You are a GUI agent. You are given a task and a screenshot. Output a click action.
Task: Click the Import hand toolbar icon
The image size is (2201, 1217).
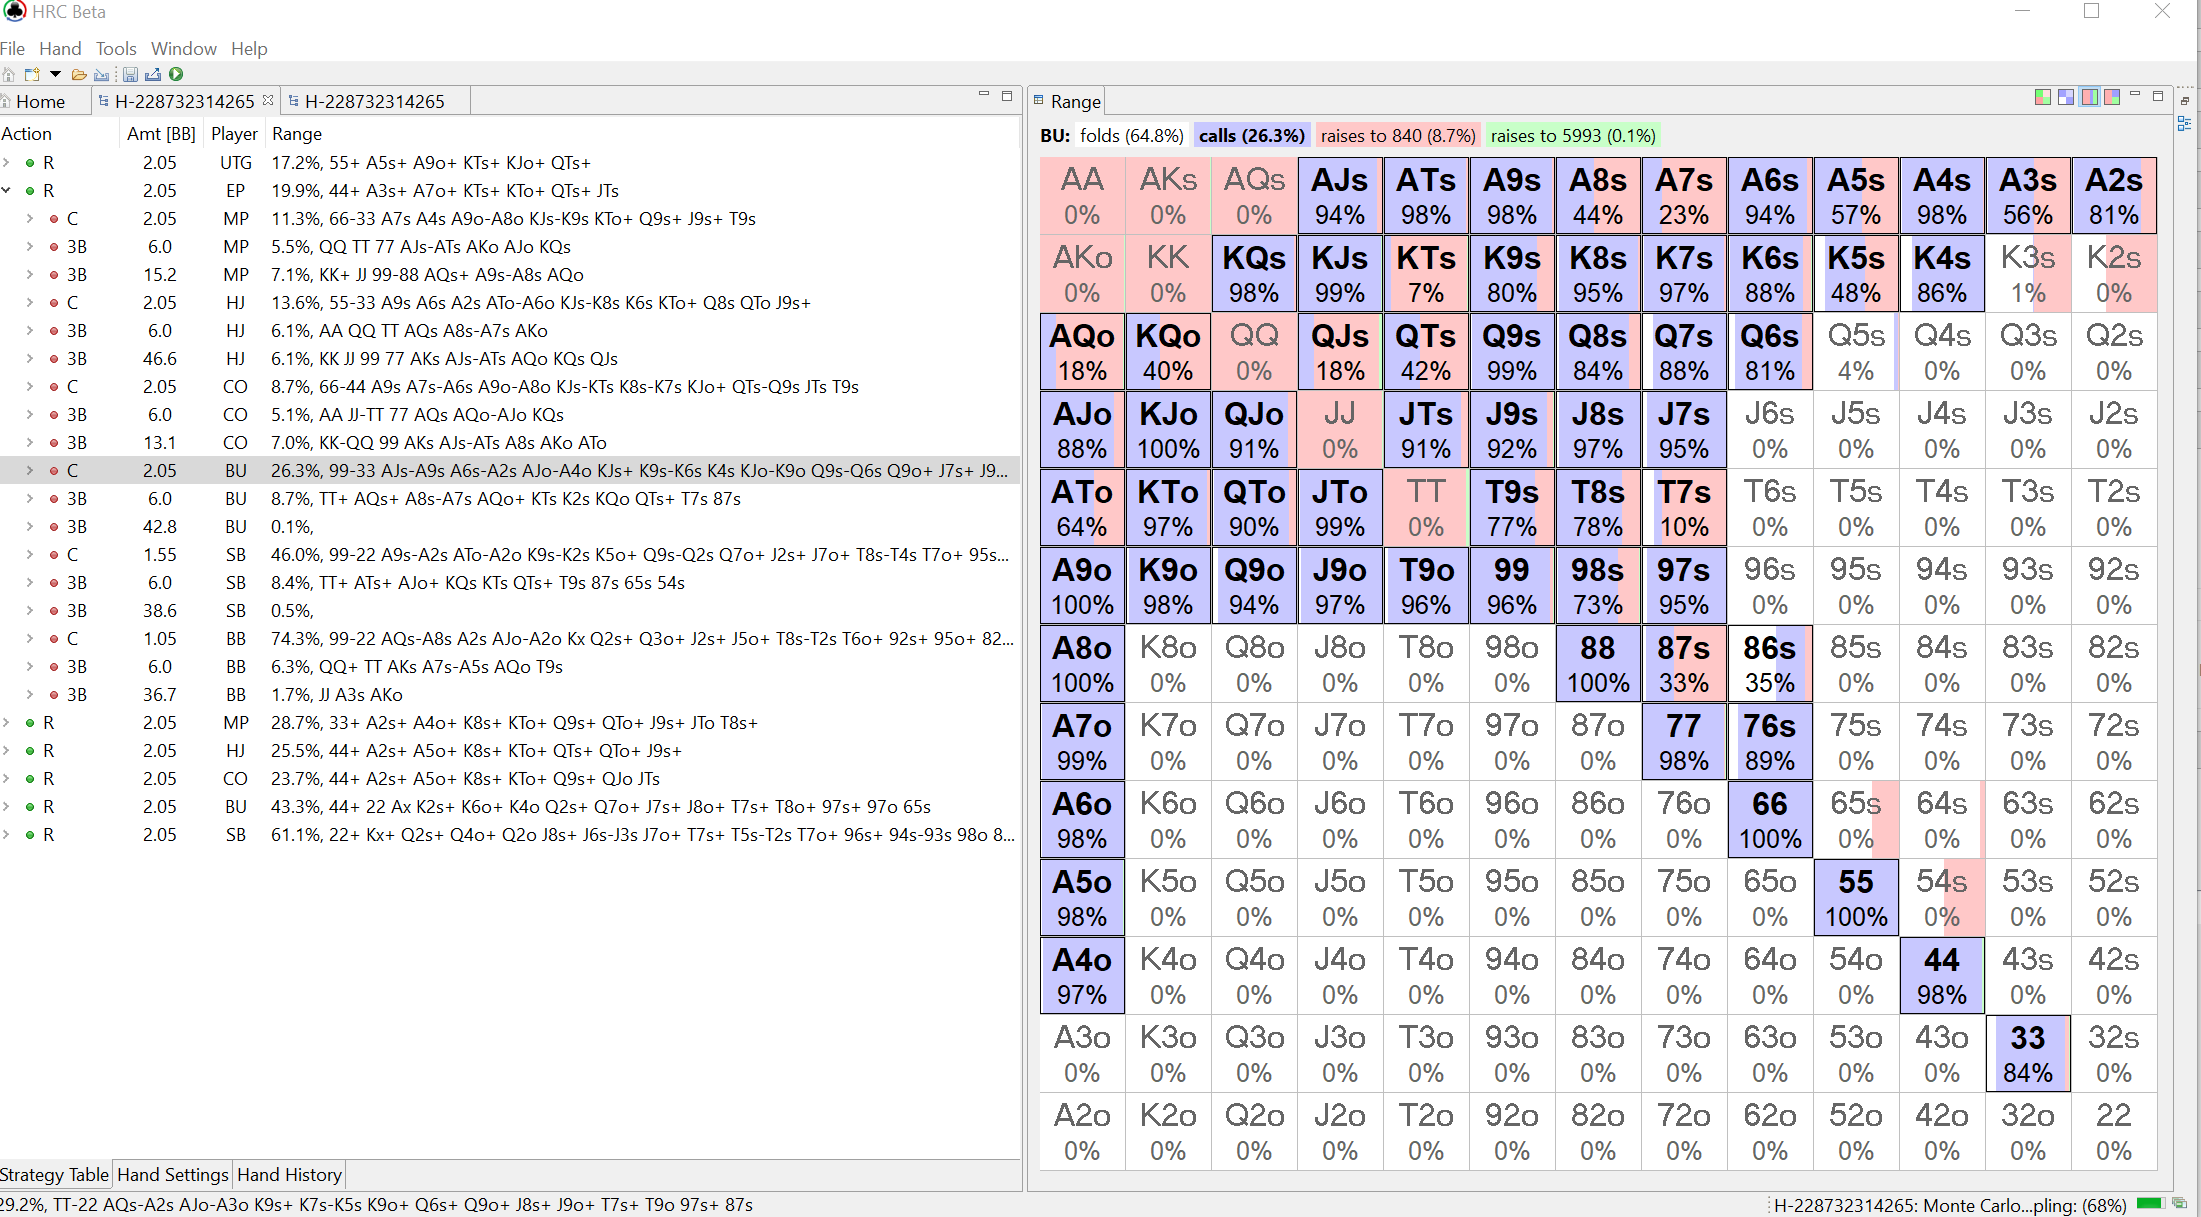coord(102,74)
